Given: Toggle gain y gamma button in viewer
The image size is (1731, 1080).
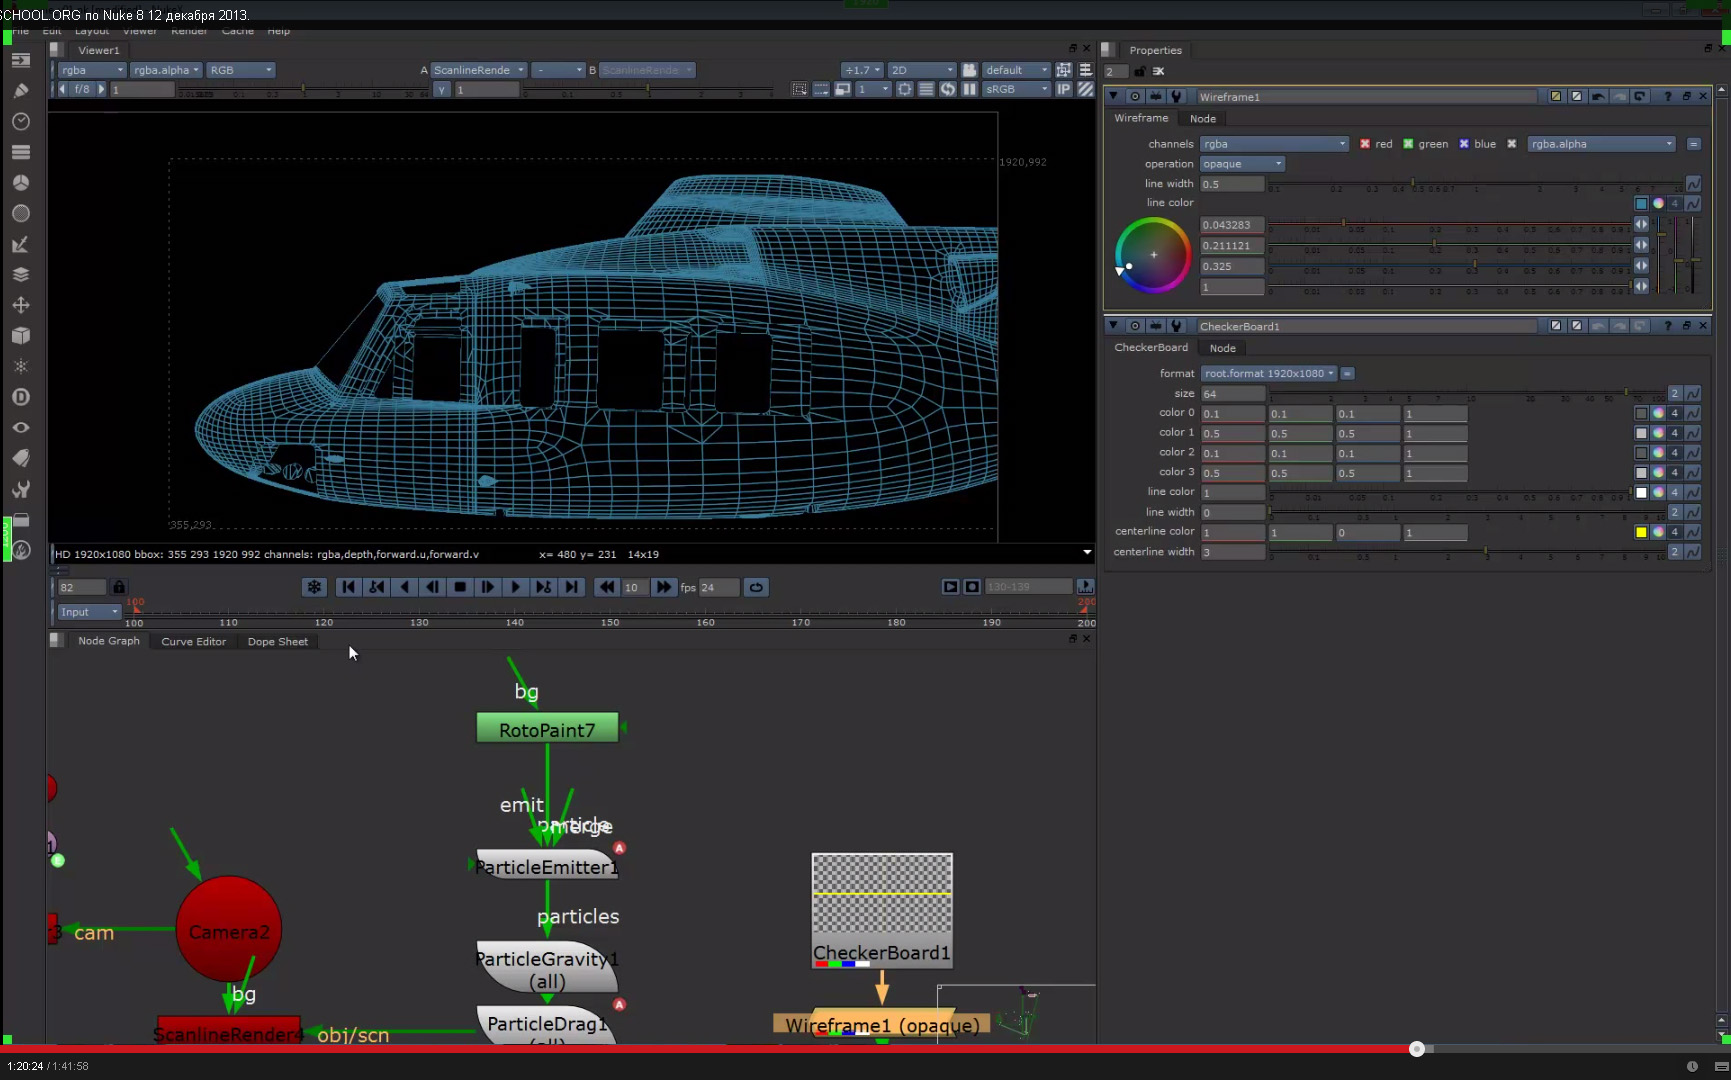Looking at the screenshot, I should 442,89.
